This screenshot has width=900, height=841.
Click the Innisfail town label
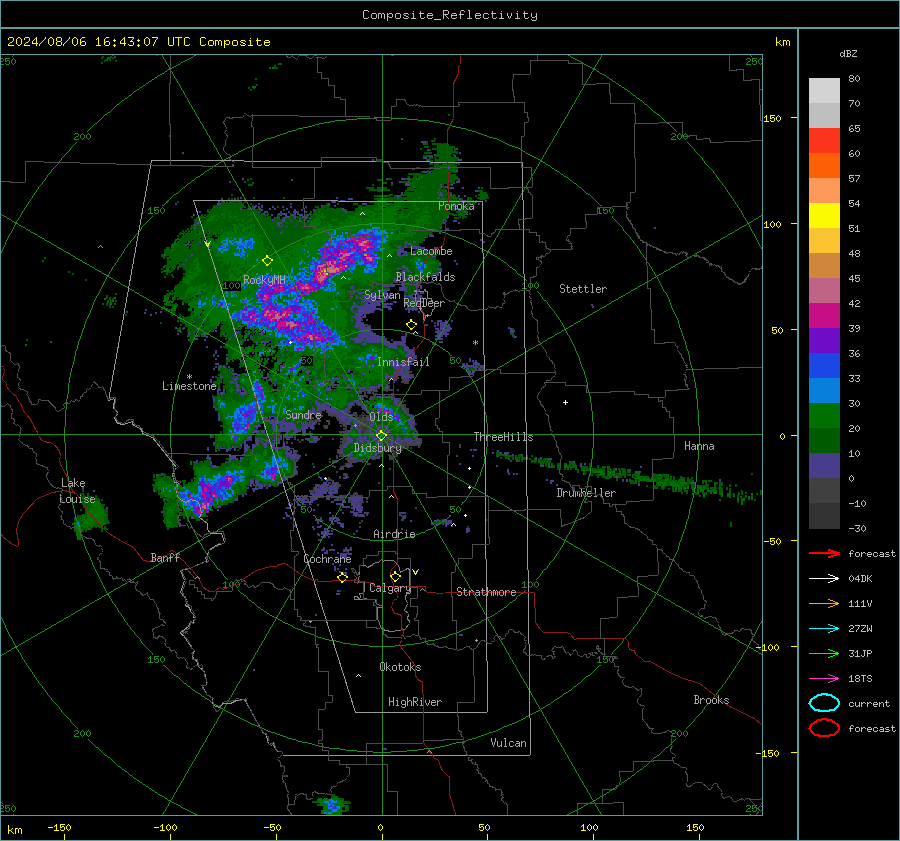tap(403, 362)
